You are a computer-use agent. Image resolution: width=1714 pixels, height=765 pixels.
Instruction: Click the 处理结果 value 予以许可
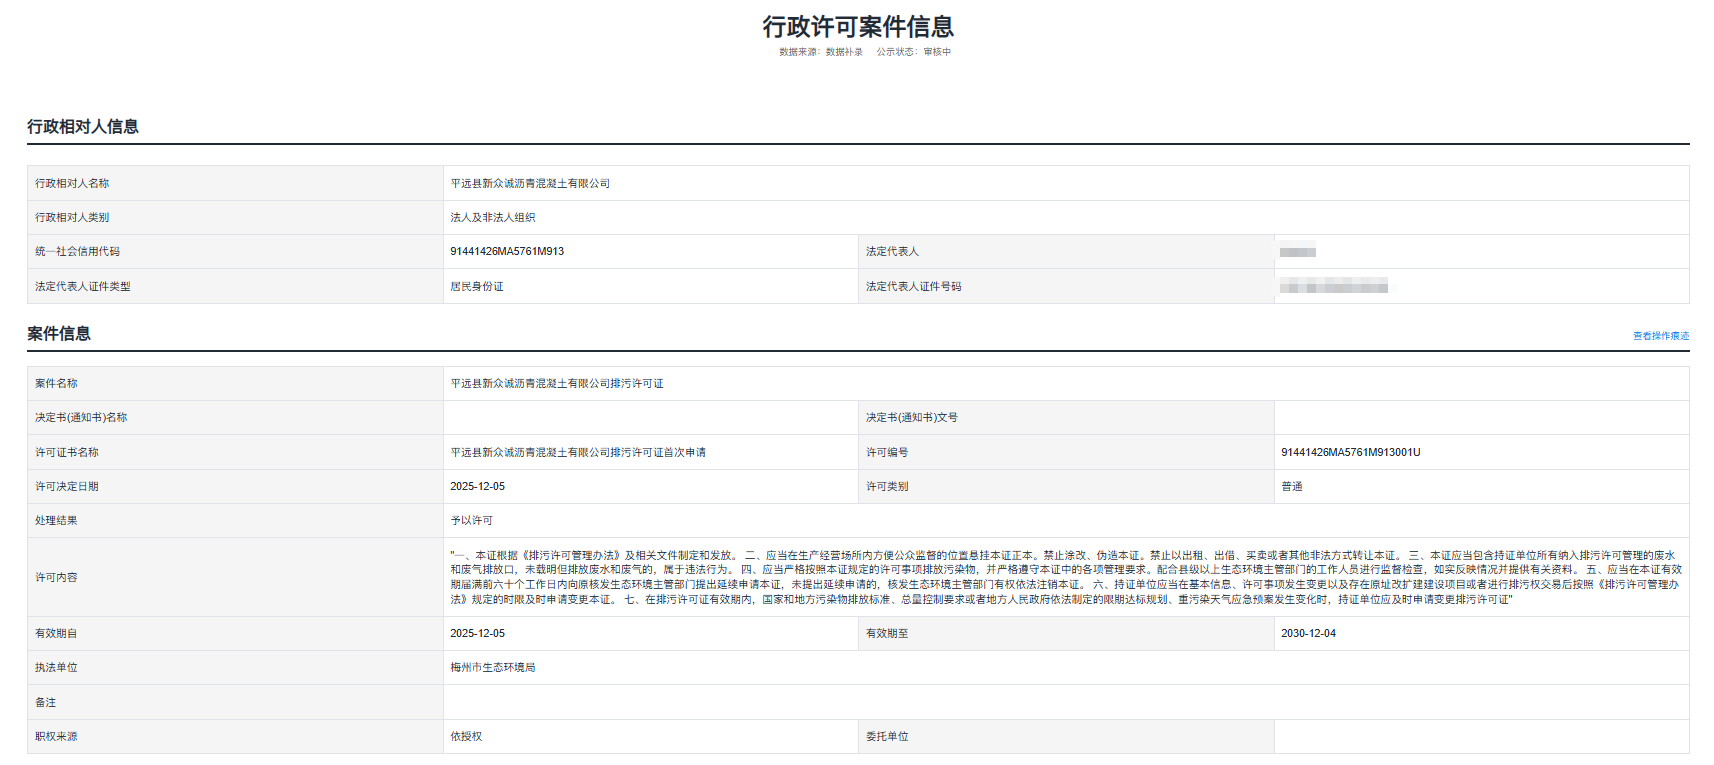pyautogui.click(x=472, y=521)
